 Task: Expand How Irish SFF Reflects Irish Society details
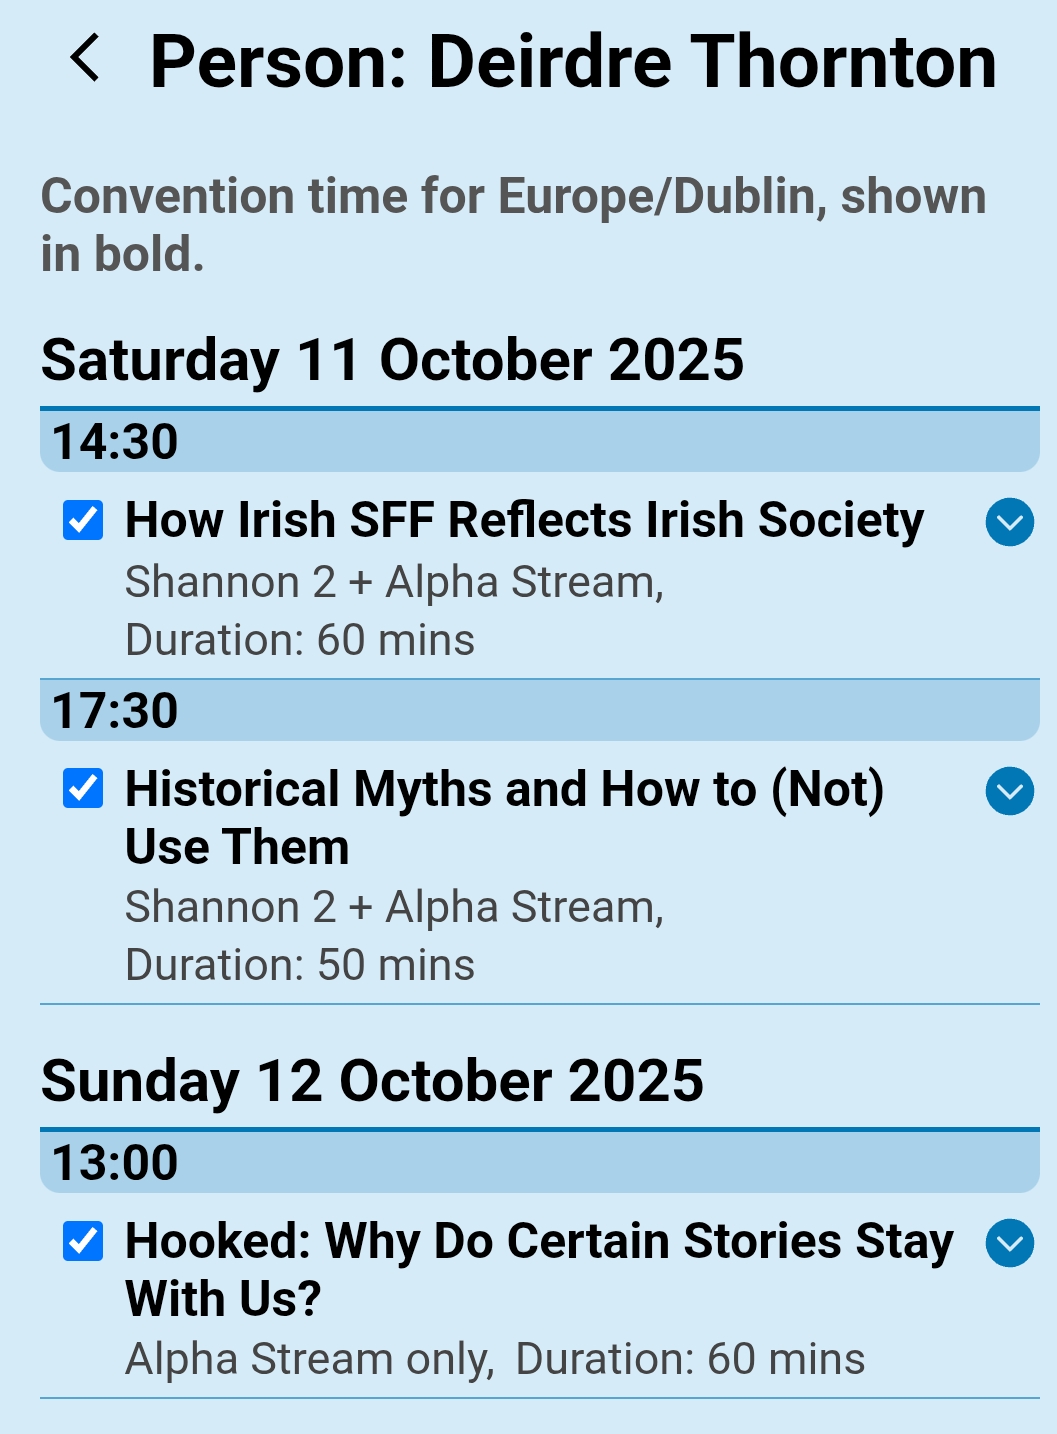1009,522
